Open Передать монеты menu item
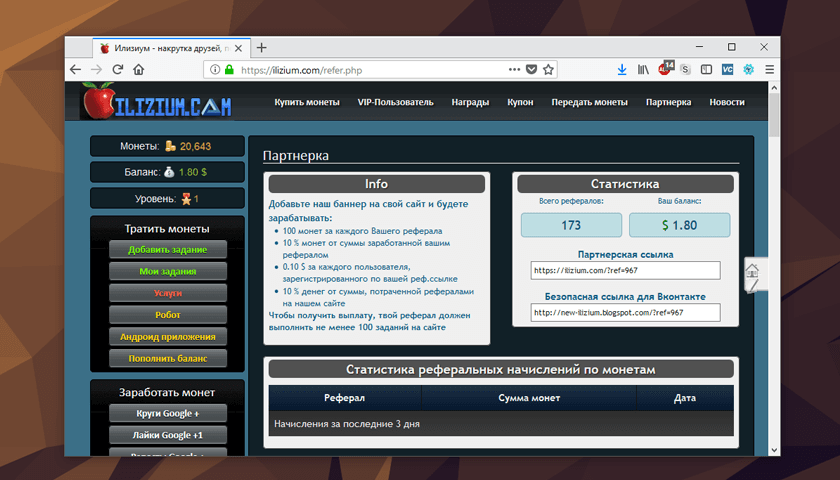Viewport: 840px width, 480px height. pyautogui.click(x=589, y=102)
